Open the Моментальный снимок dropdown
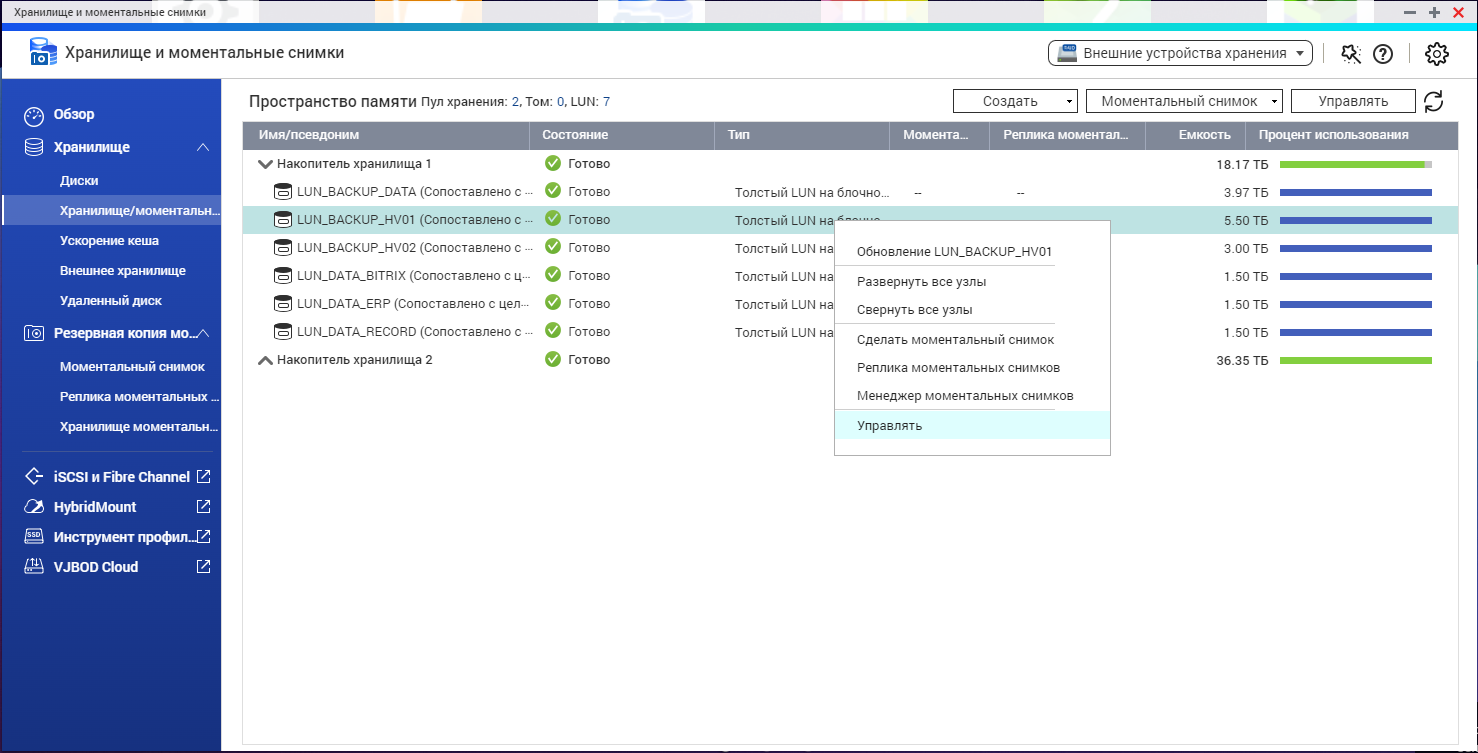 pos(1184,101)
